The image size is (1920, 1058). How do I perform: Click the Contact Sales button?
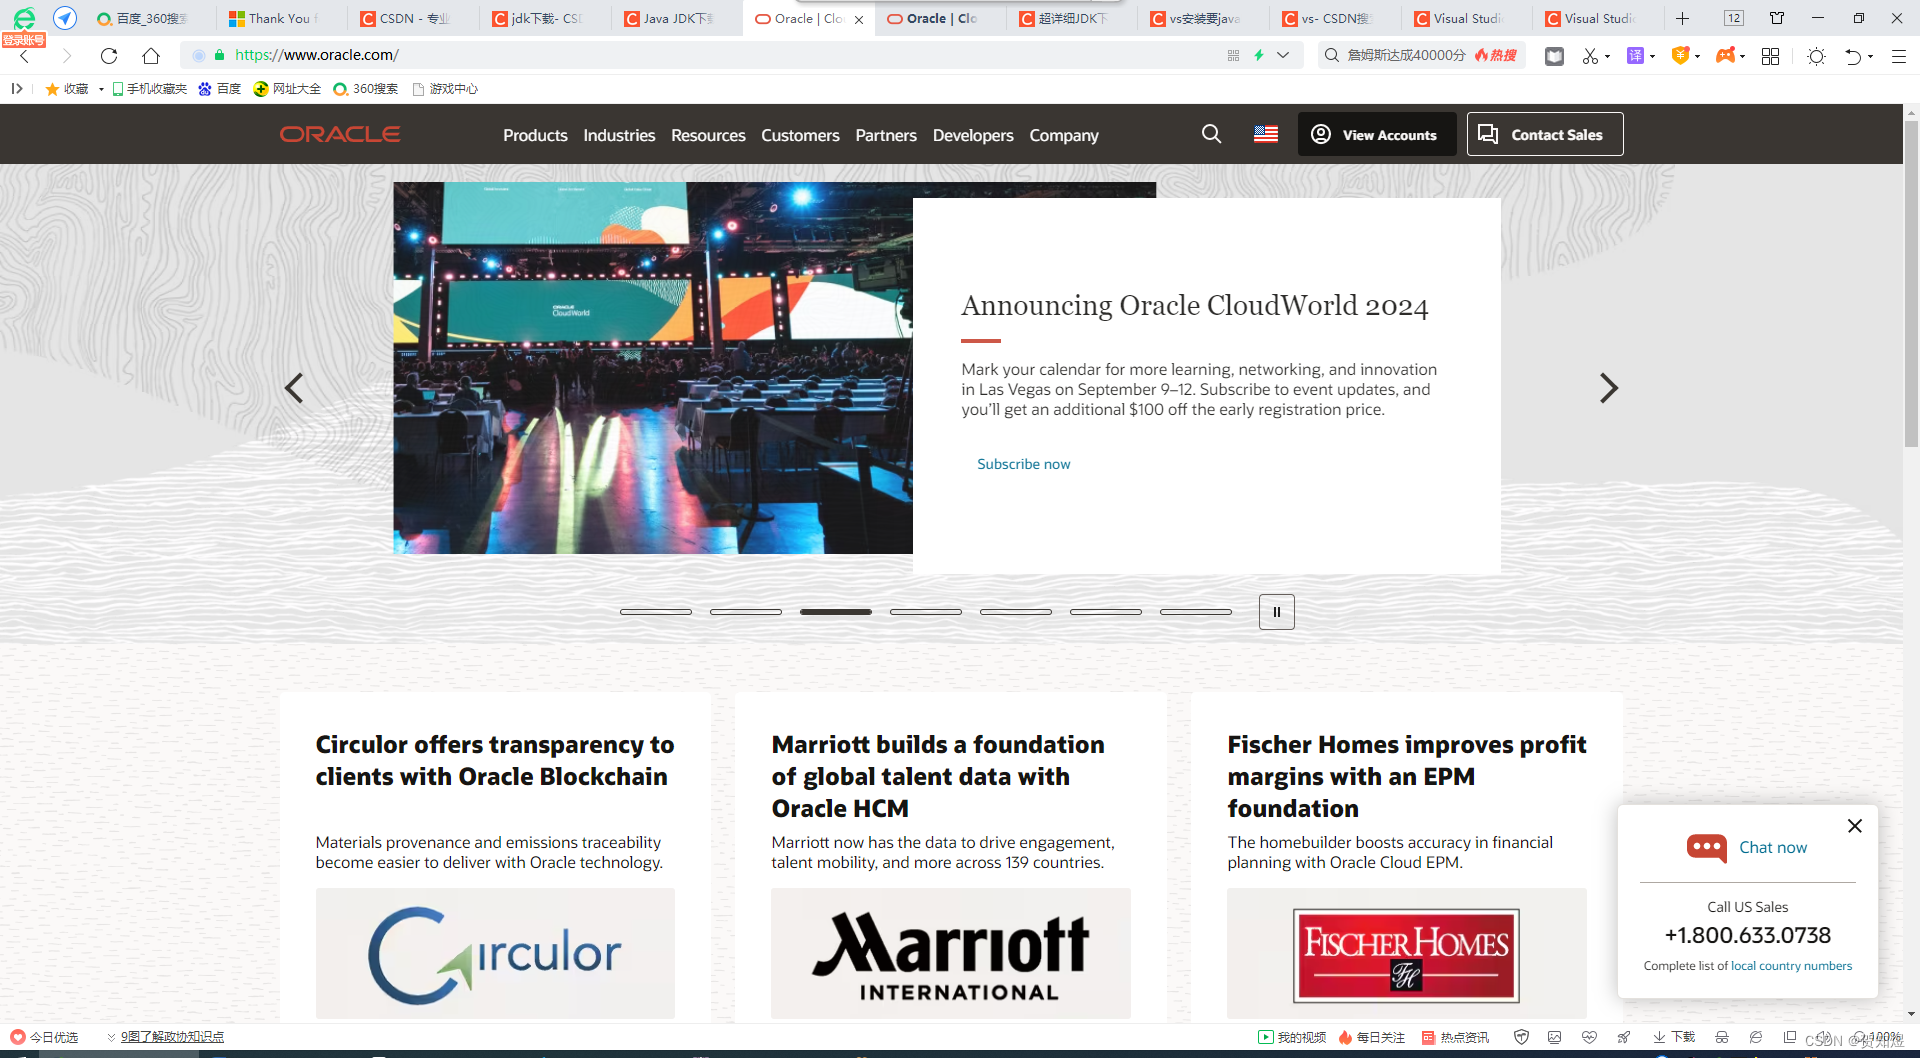click(1544, 134)
